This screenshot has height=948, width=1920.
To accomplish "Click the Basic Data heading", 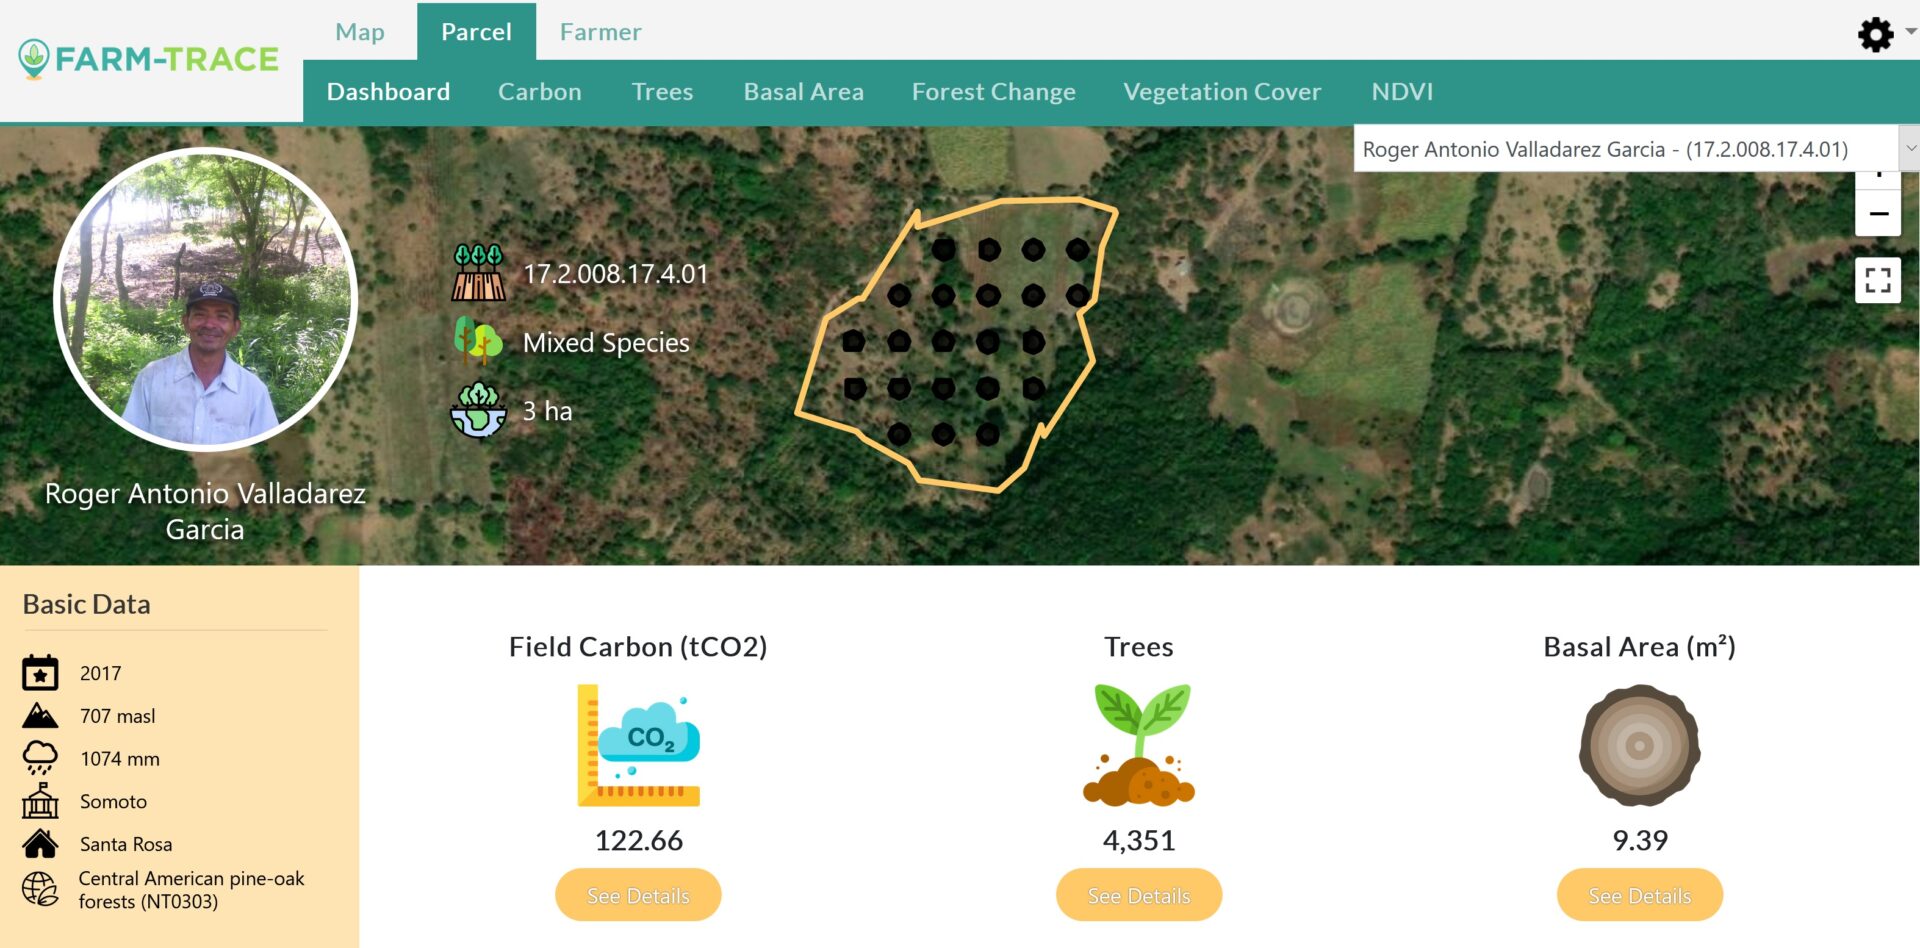I will (86, 605).
